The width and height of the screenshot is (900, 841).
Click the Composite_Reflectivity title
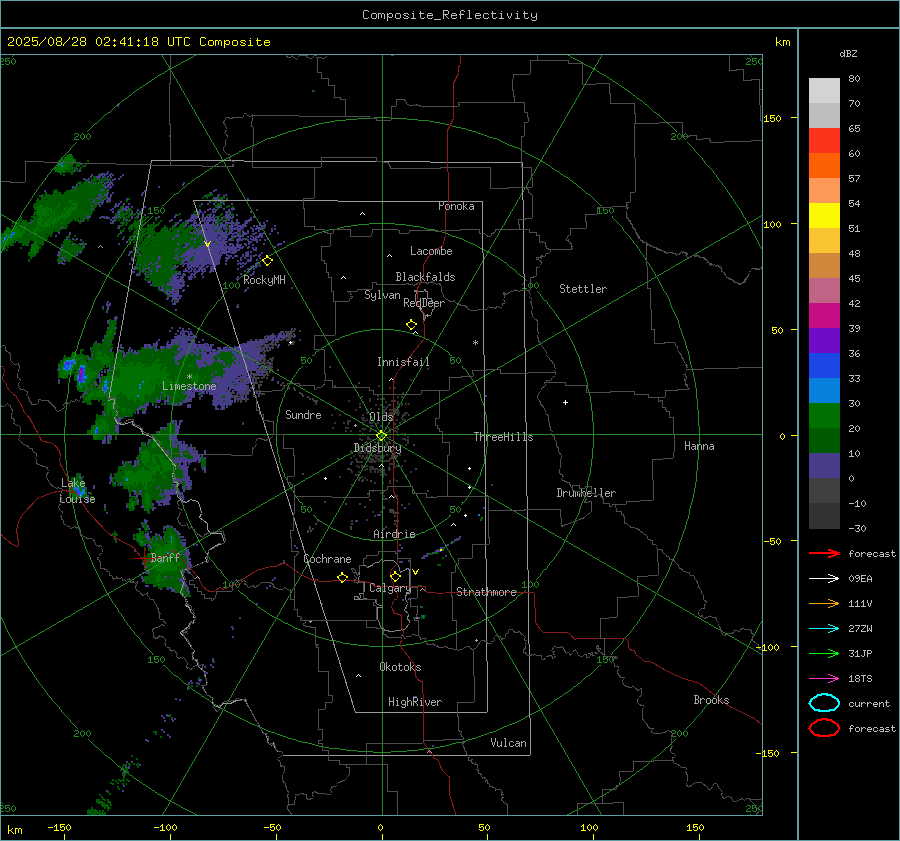click(x=450, y=15)
